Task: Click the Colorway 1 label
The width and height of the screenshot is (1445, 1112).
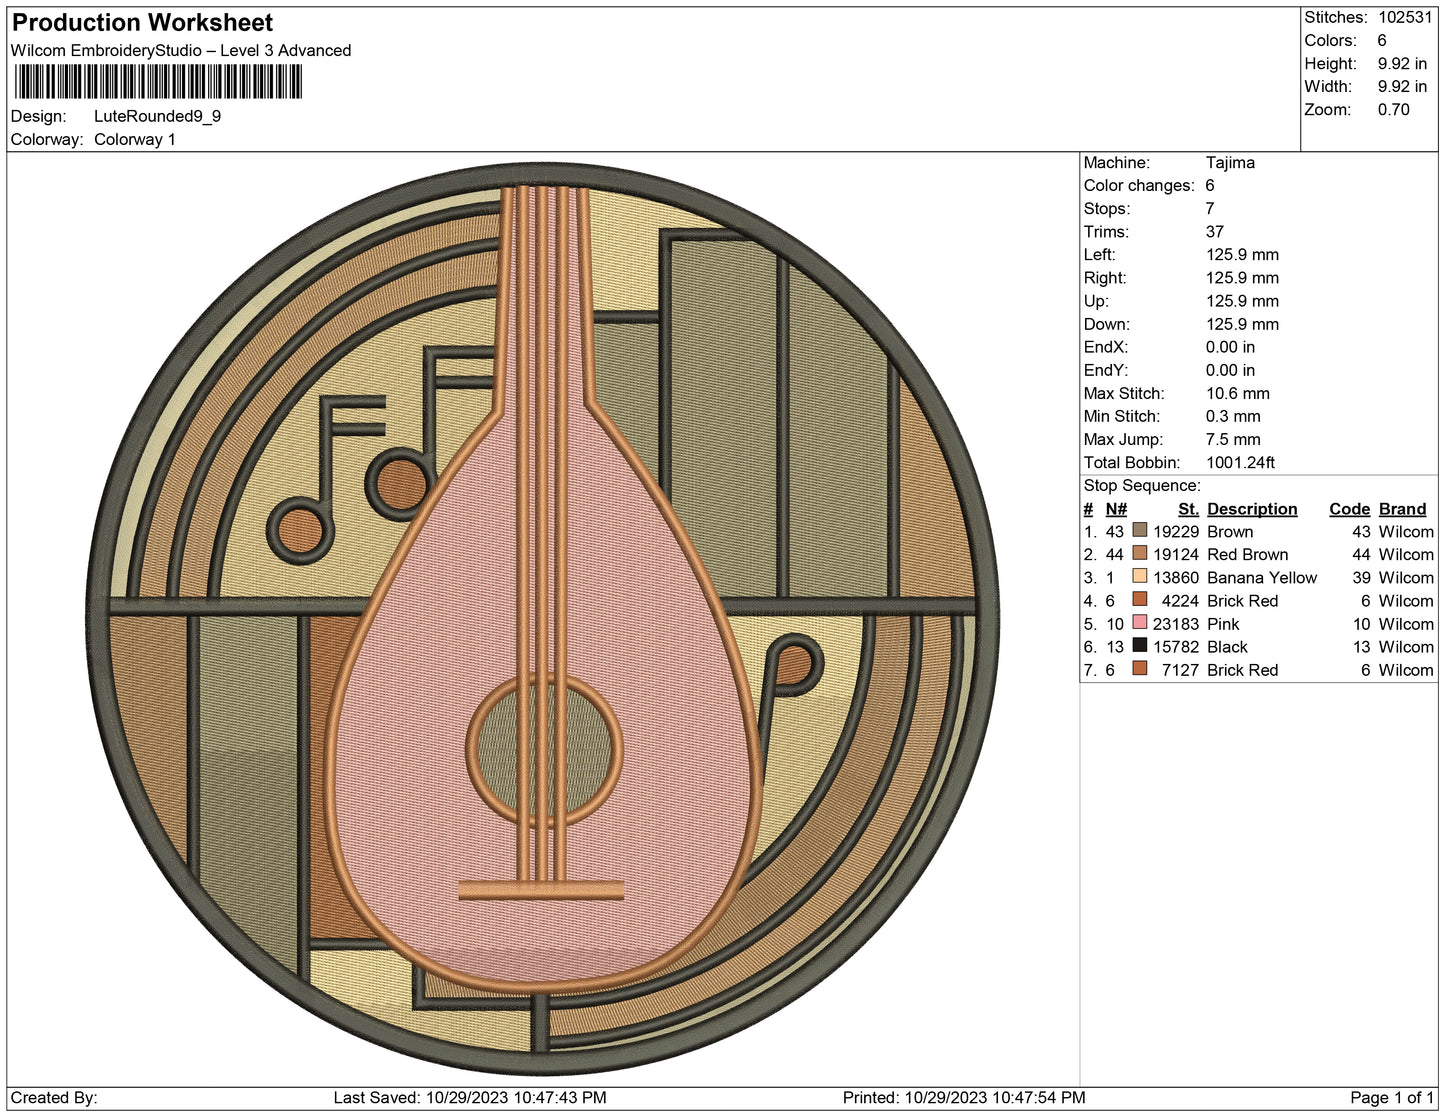Action: (135, 140)
